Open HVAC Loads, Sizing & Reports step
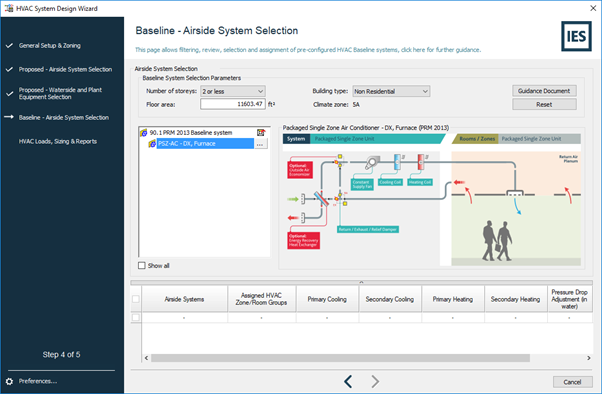Image resolution: width=602 pixels, height=394 pixels. click(x=58, y=141)
